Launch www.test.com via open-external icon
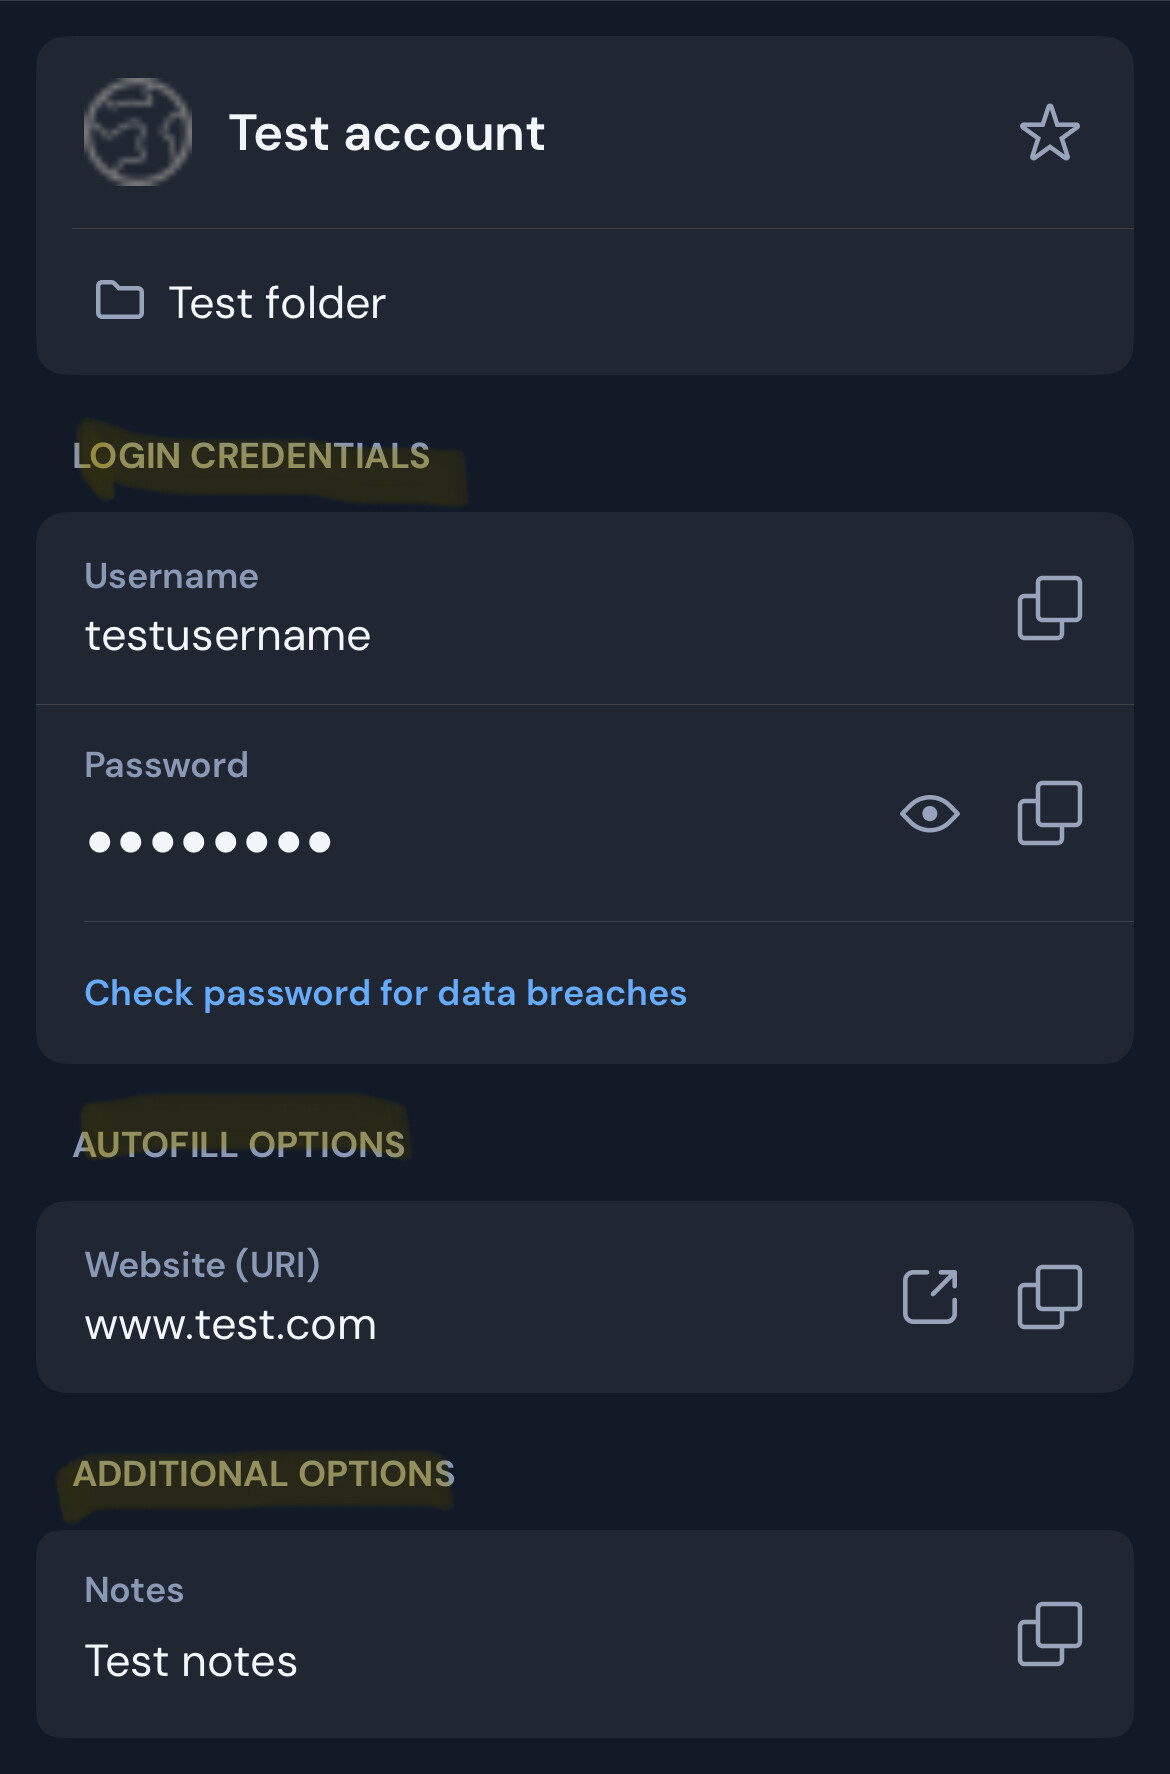 930,1297
